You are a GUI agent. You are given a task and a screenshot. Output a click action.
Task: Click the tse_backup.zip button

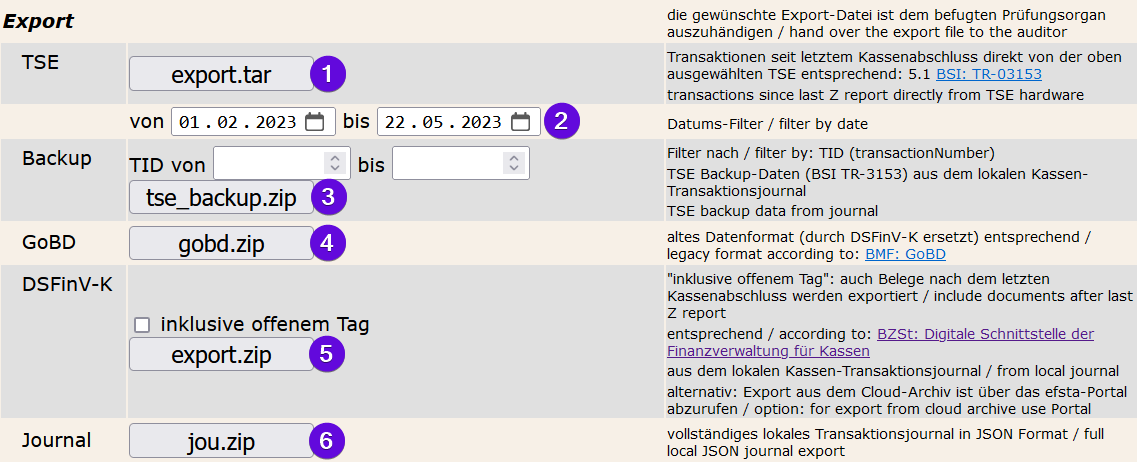(221, 198)
